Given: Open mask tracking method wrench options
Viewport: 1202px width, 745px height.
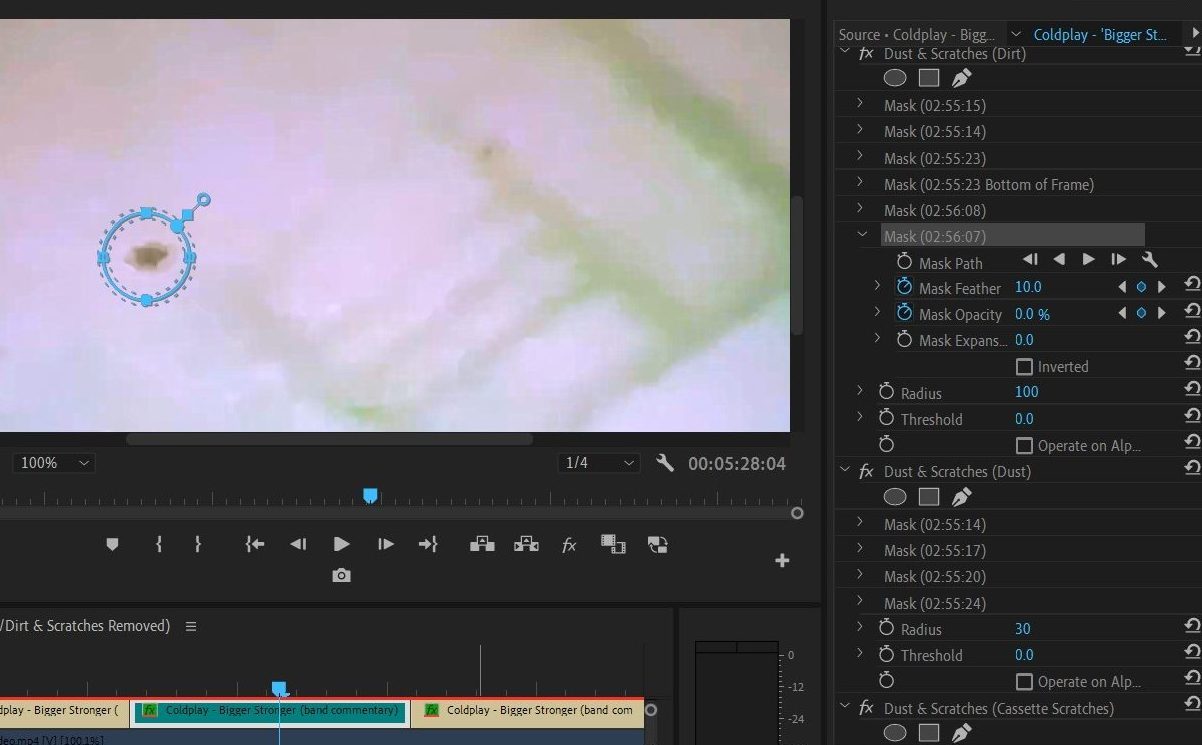Looking at the screenshot, I should (1150, 260).
